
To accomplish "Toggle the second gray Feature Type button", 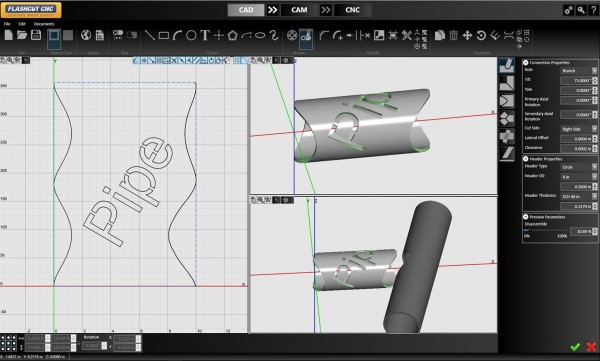I will point(68,36).
